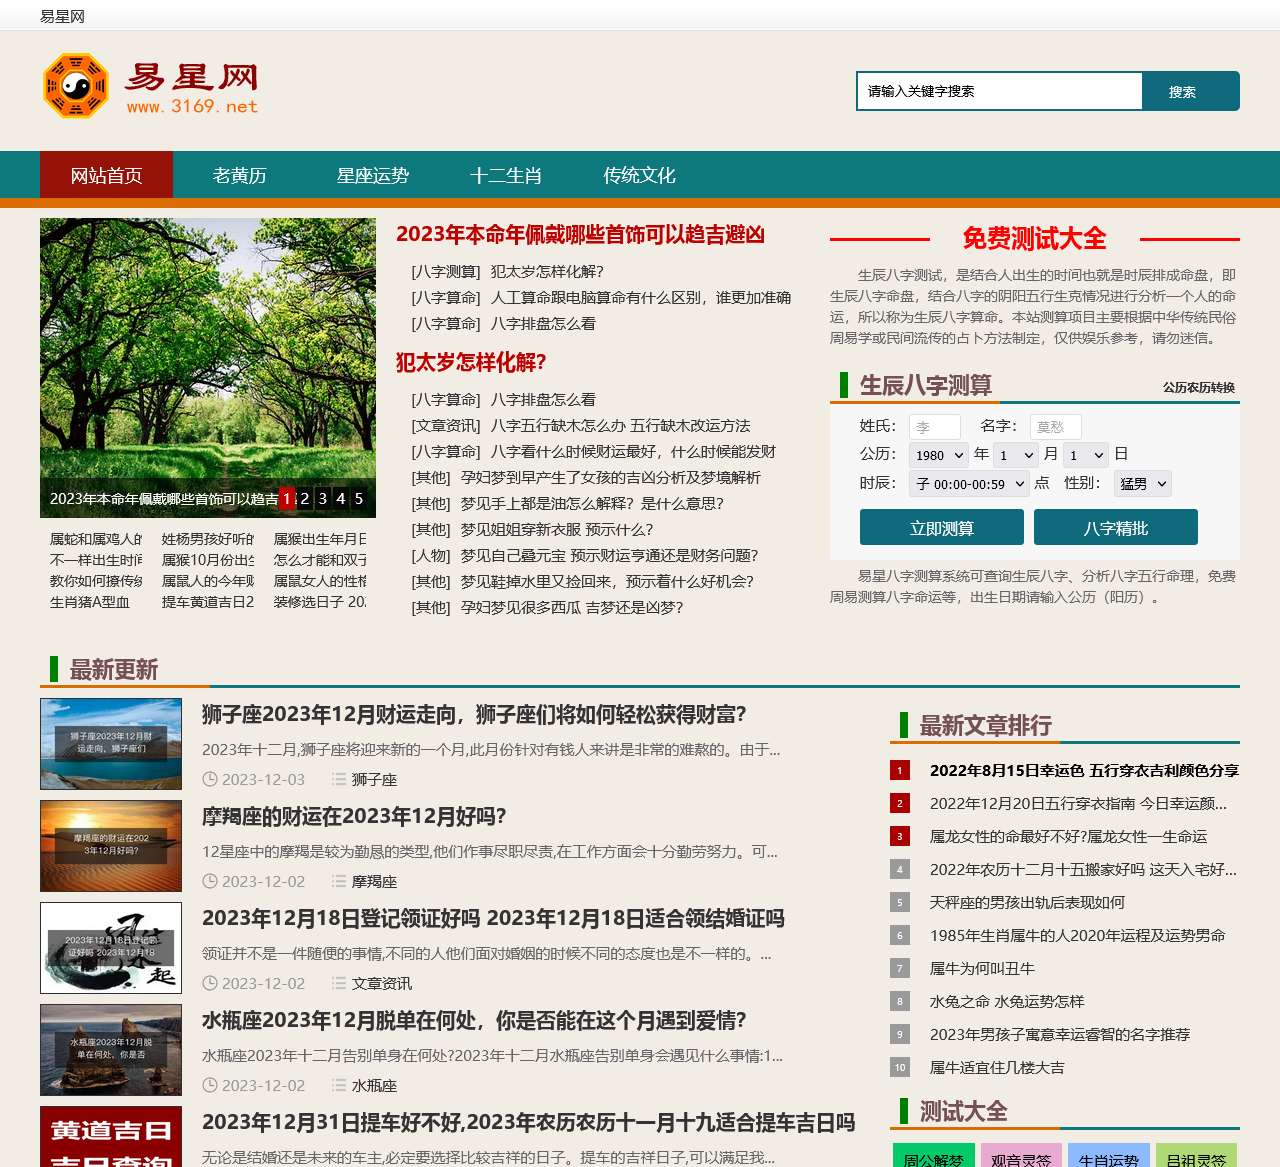Switch to the 老黄历 tab
Viewport: 1280px width, 1167px height.
pos(238,175)
